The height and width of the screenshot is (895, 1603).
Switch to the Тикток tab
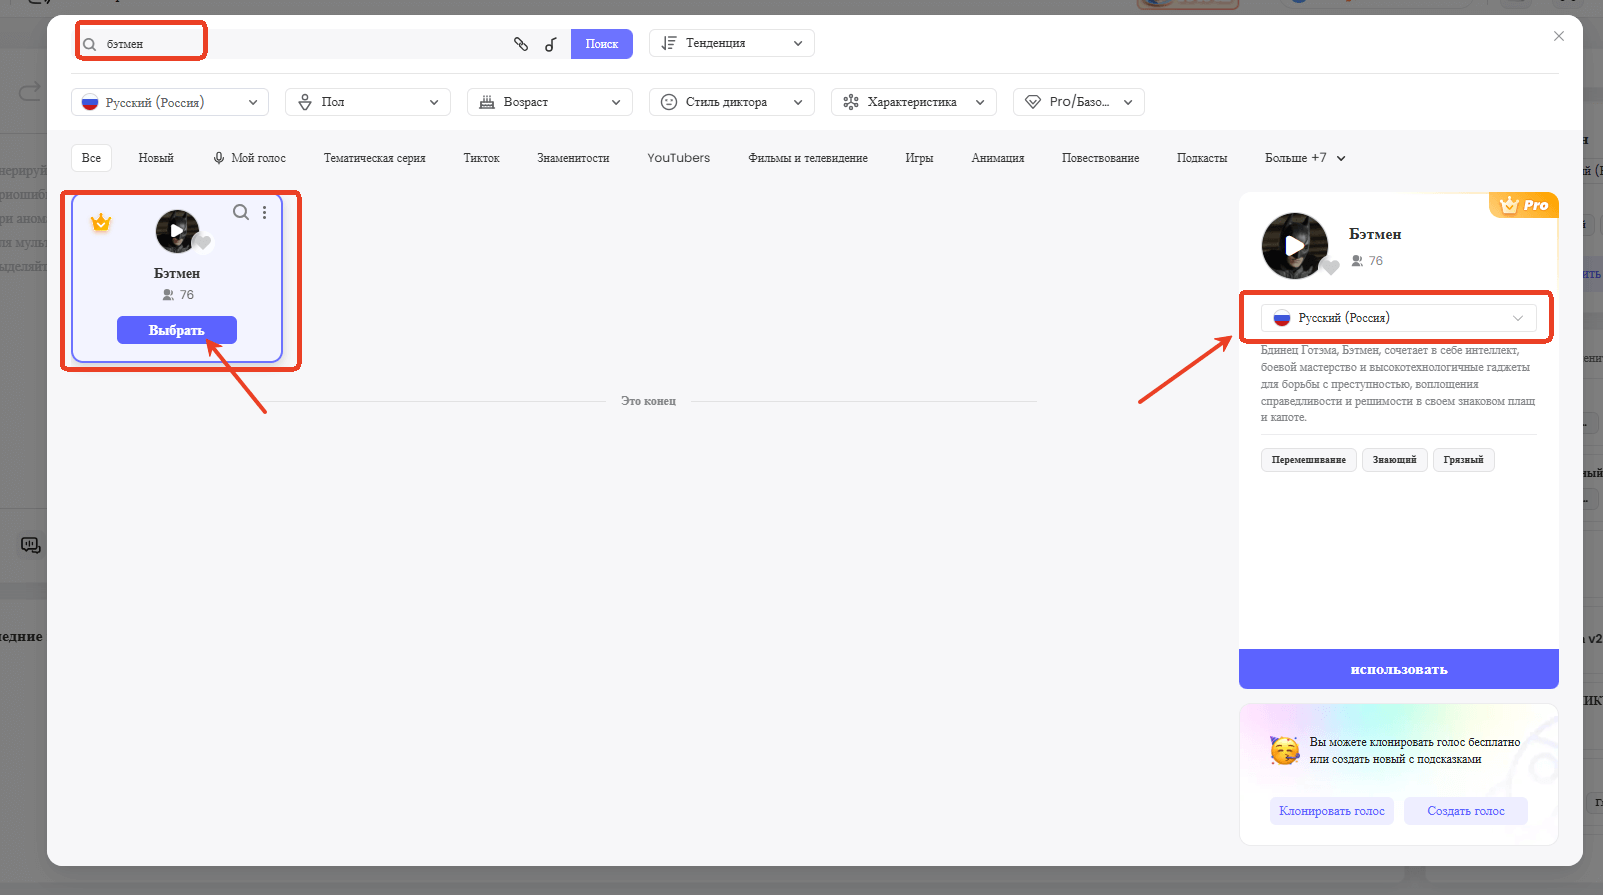[x=481, y=158]
